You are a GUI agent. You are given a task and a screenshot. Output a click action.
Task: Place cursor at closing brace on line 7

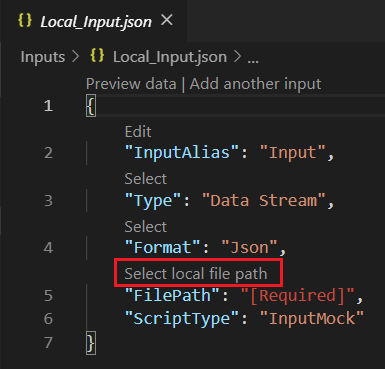click(x=91, y=343)
